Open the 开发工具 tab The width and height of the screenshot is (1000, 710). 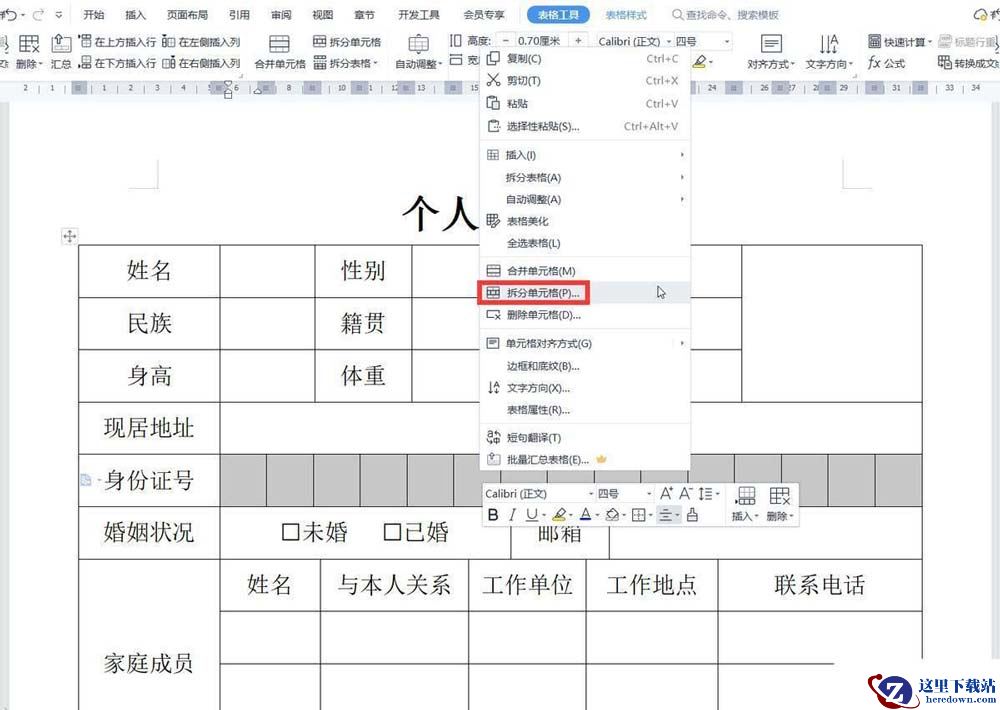click(419, 15)
